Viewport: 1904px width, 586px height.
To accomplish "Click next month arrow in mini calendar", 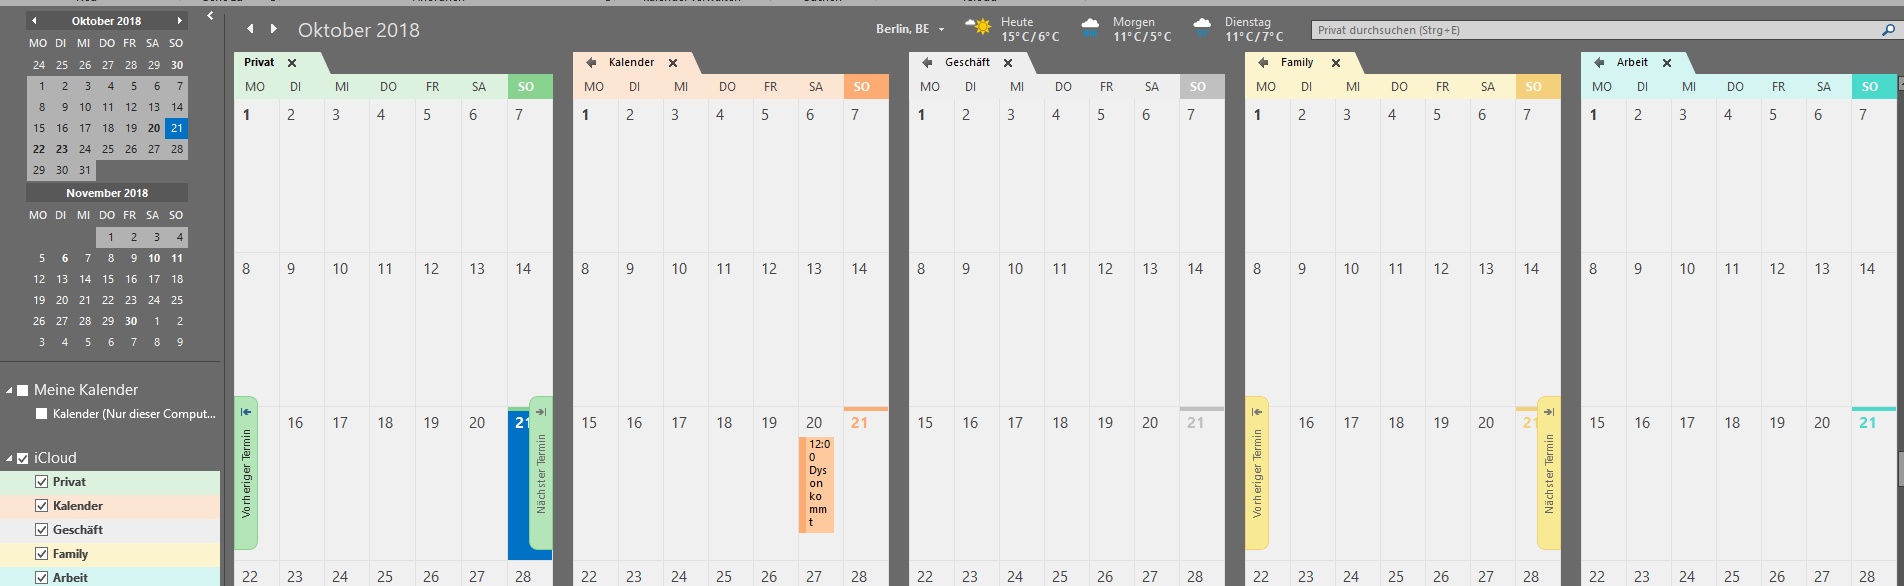I will tap(180, 21).
